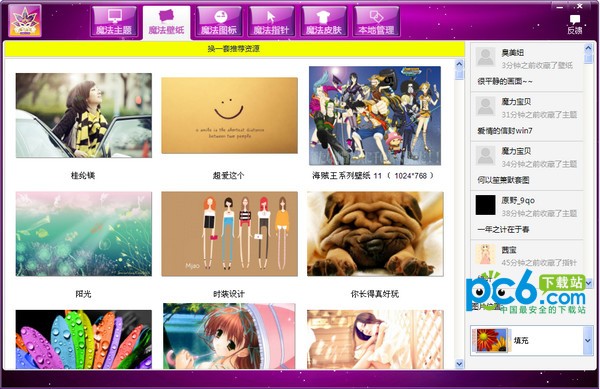Image resolution: width=600 pixels, height=389 pixels.
Task: Click the 一年之计在于春 theme link
Action: [503, 229]
